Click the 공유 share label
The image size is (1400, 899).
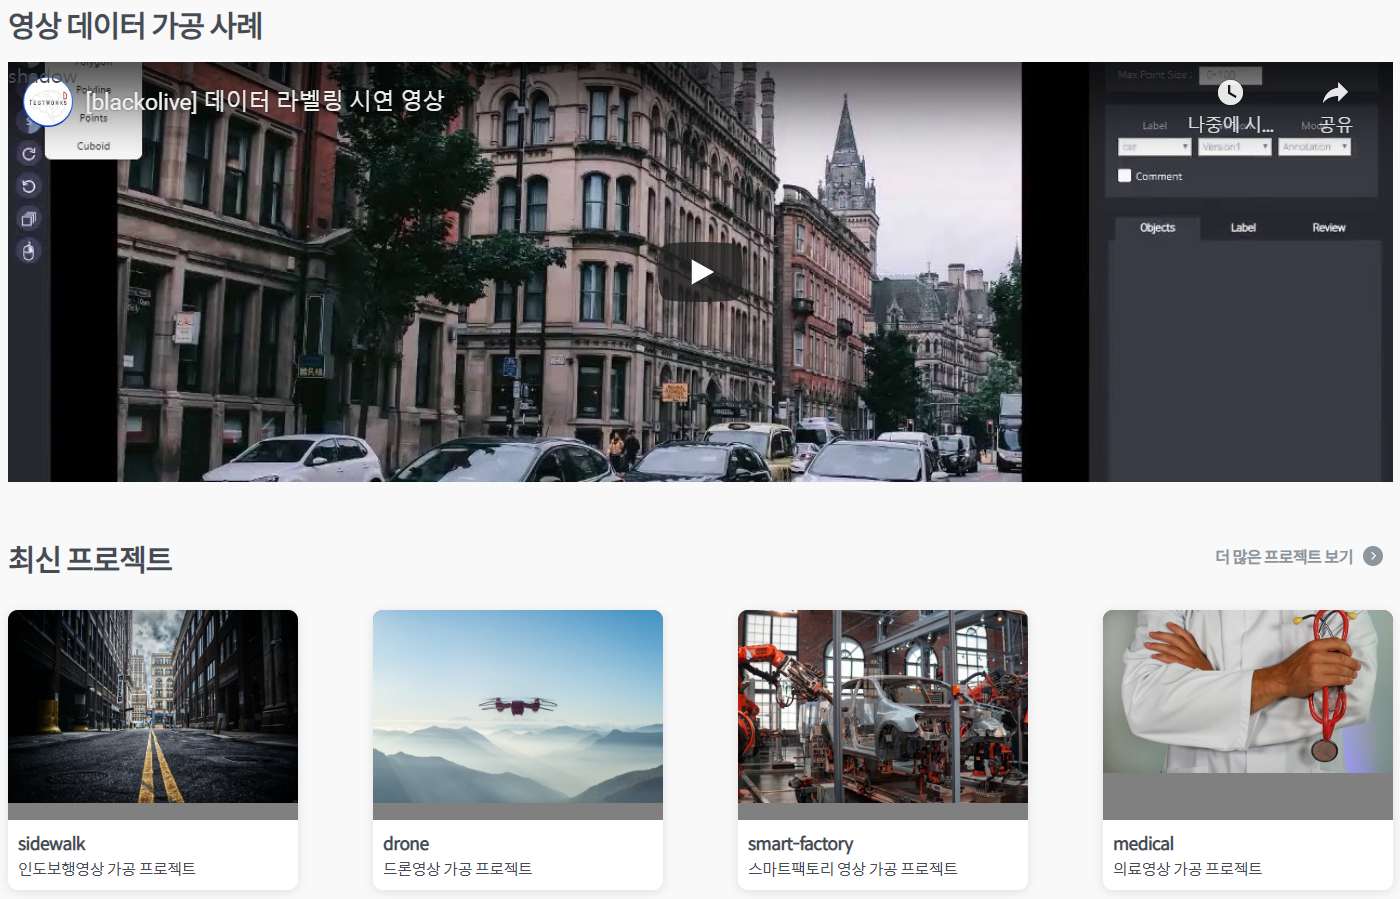click(1335, 125)
